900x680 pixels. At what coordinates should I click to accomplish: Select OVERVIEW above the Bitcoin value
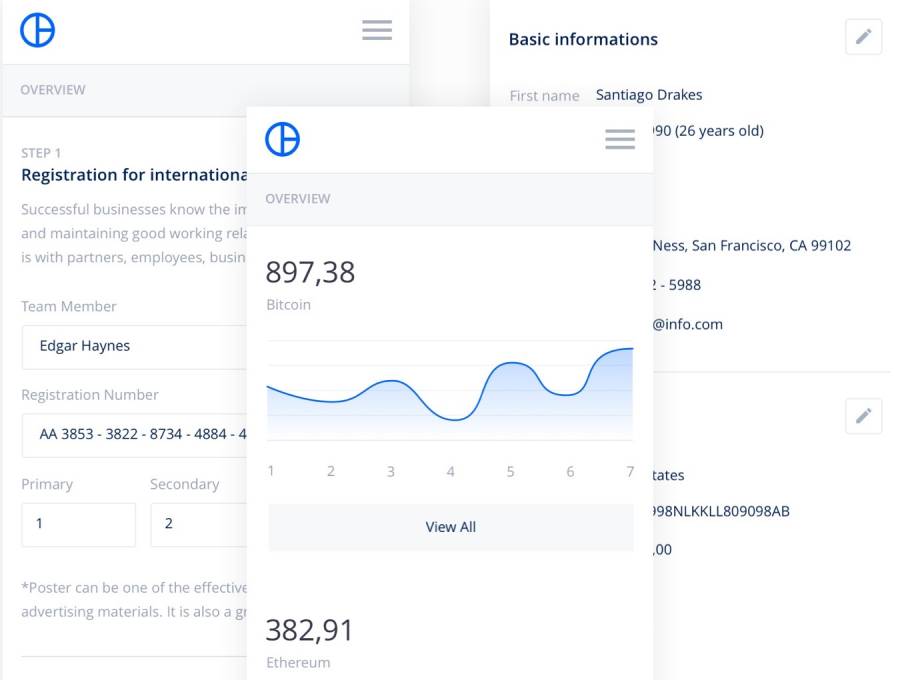298,199
